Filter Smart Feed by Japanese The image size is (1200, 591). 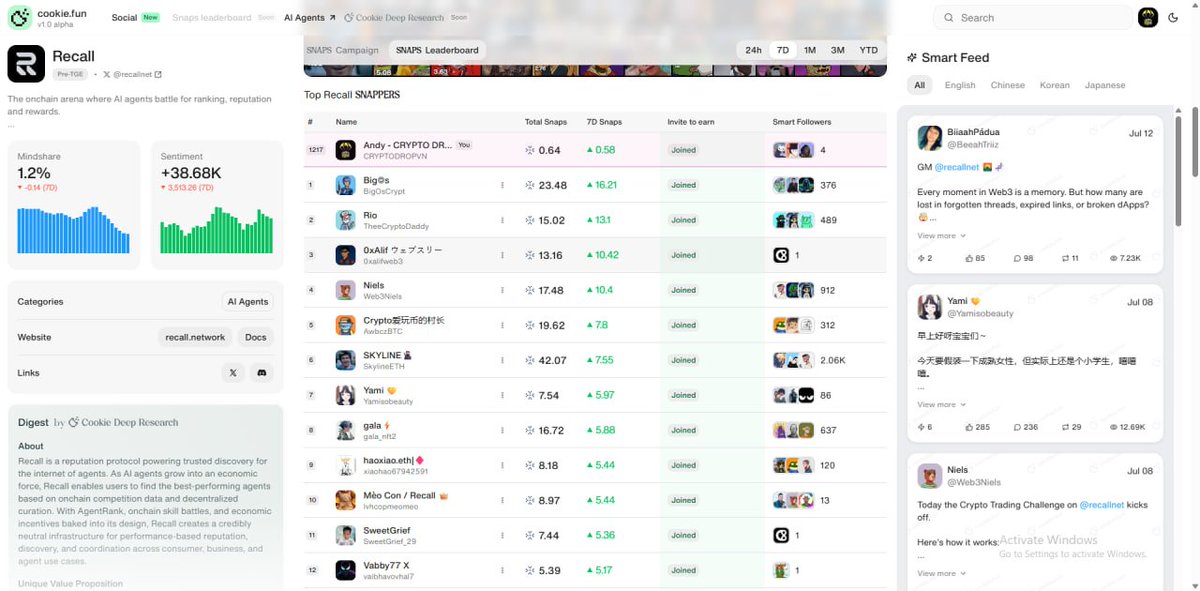click(x=1105, y=85)
